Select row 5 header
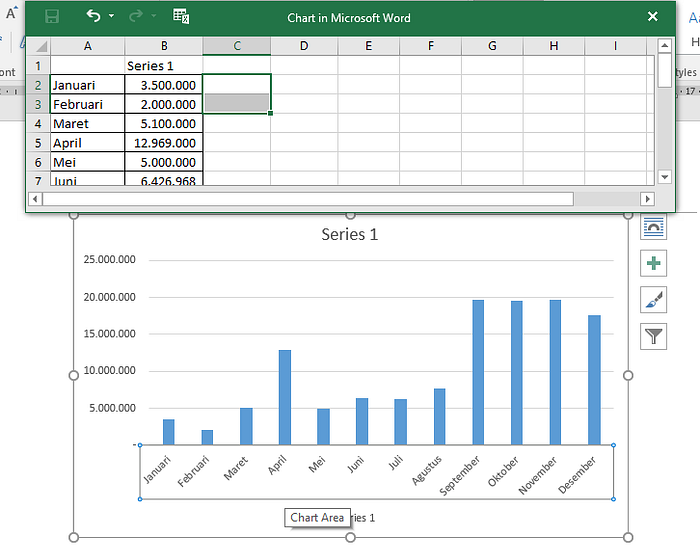The height and width of the screenshot is (560, 700). [x=38, y=143]
